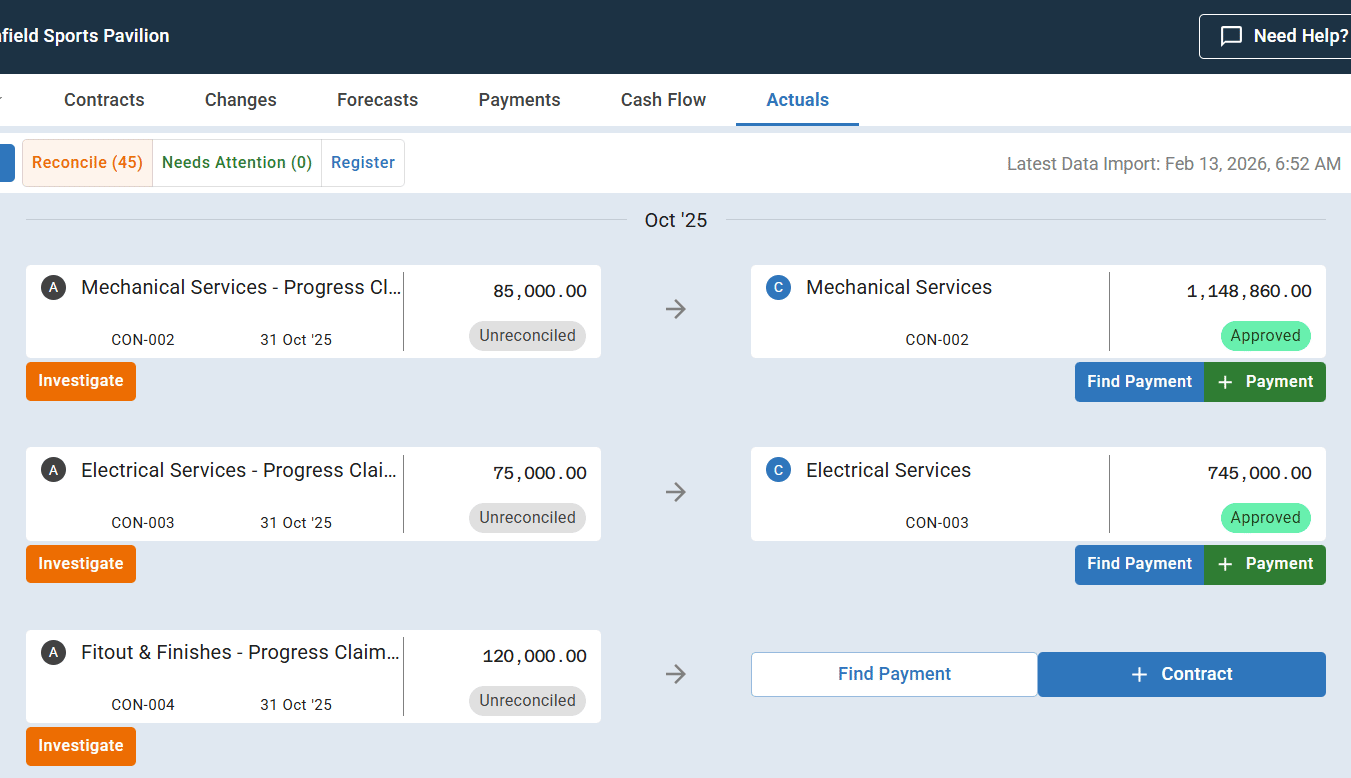Image resolution: width=1351 pixels, height=778 pixels.
Task: Click the A badge on Electrical Services claim
Action: click(53, 470)
